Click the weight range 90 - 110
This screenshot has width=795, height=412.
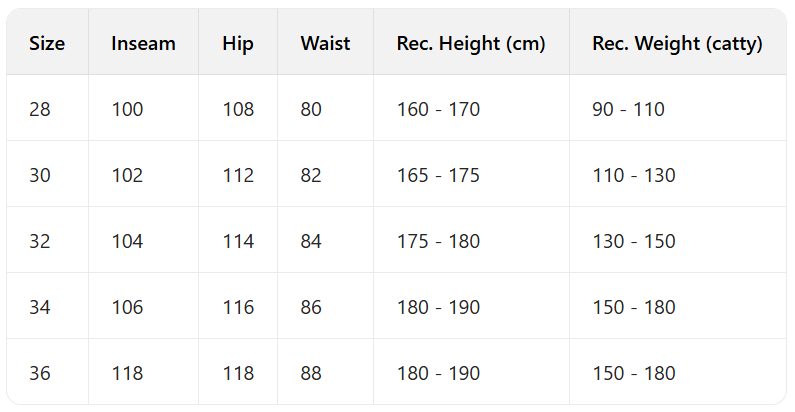click(x=628, y=109)
